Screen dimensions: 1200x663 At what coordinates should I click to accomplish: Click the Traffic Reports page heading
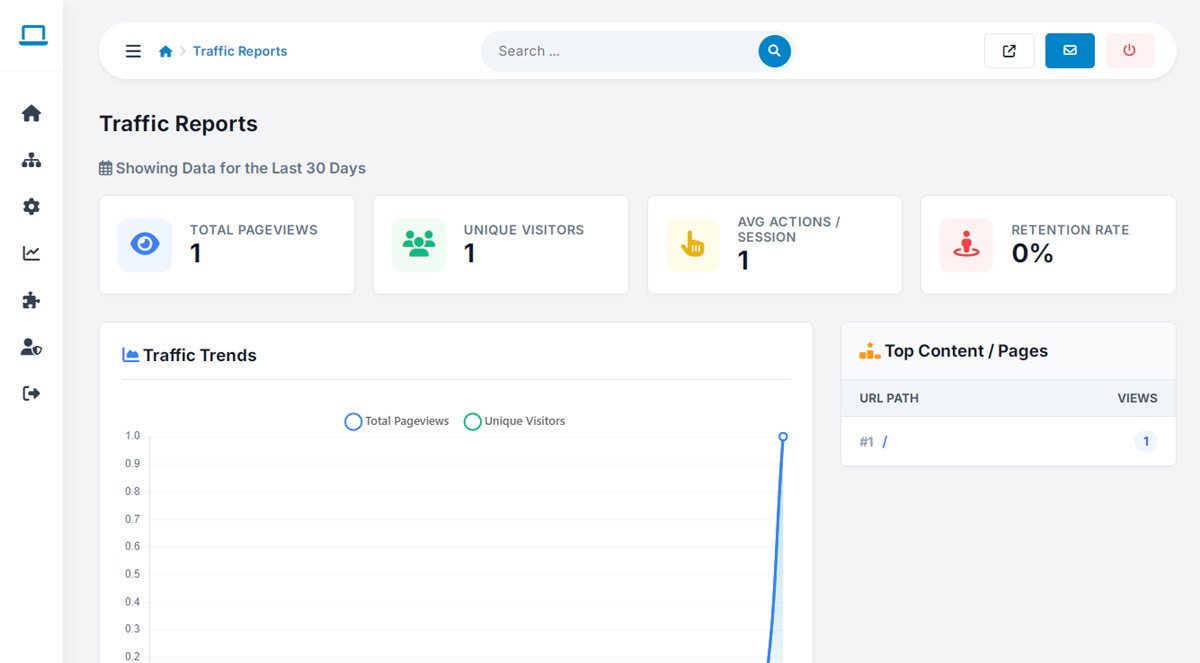(178, 124)
